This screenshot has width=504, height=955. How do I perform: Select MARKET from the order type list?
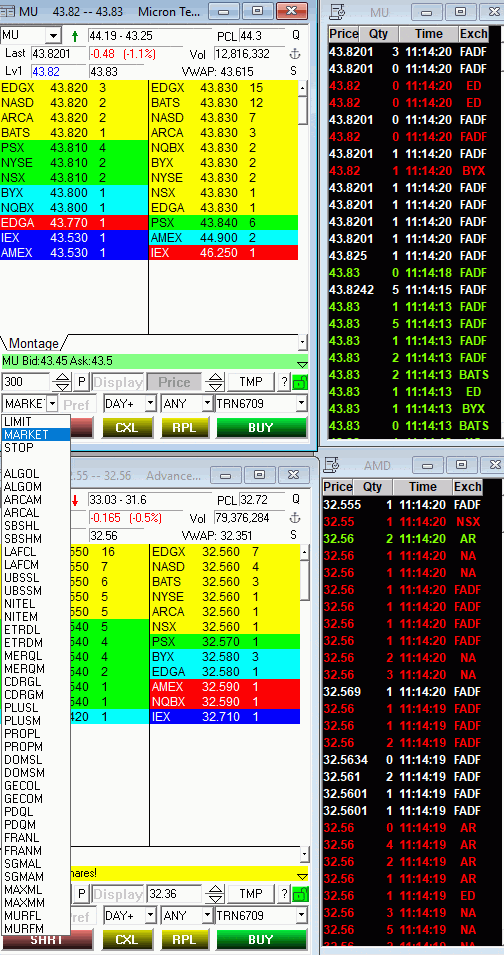click(x=37, y=435)
